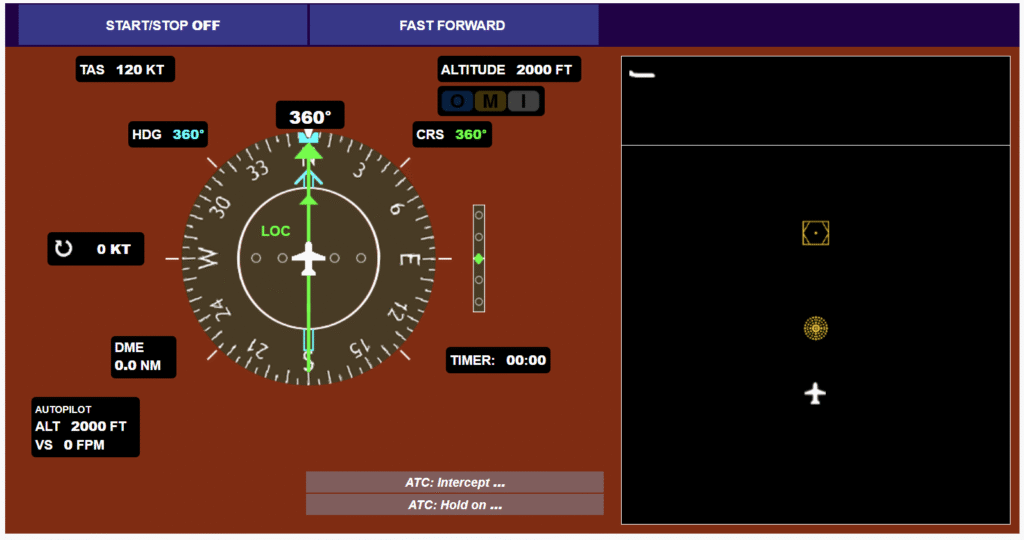The width and height of the screenshot is (1024, 540).
Task: Click the HDG 360° heading selector
Action: click(x=168, y=135)
